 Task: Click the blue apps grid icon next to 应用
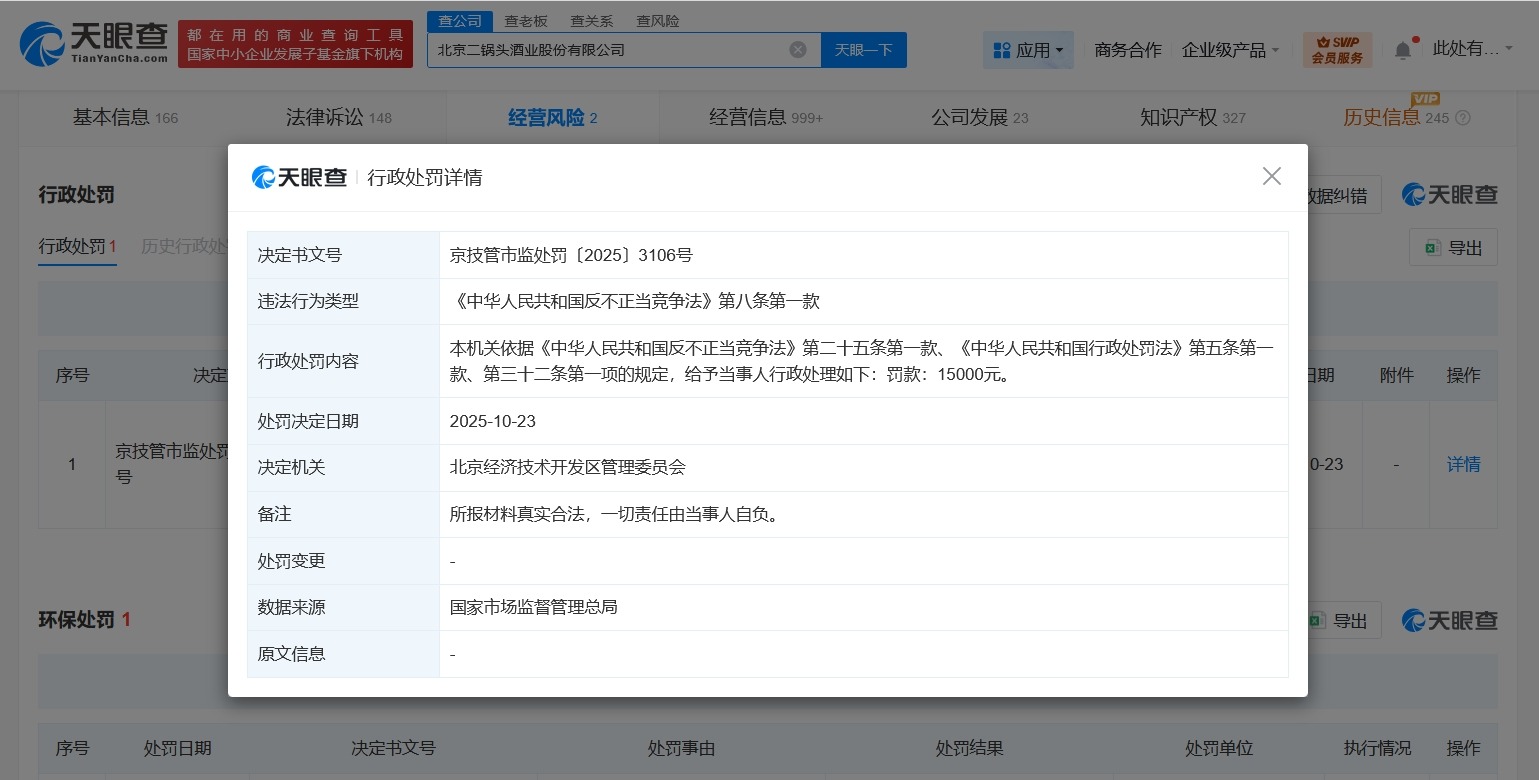(1002, 49)
